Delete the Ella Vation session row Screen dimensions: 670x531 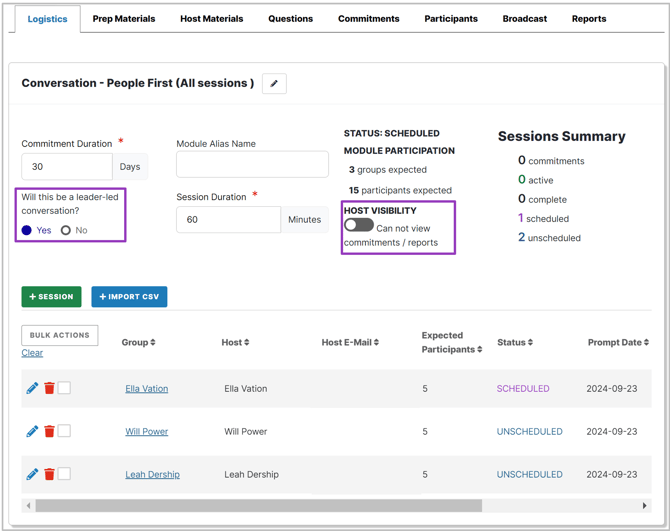click(x=49, y=388)
